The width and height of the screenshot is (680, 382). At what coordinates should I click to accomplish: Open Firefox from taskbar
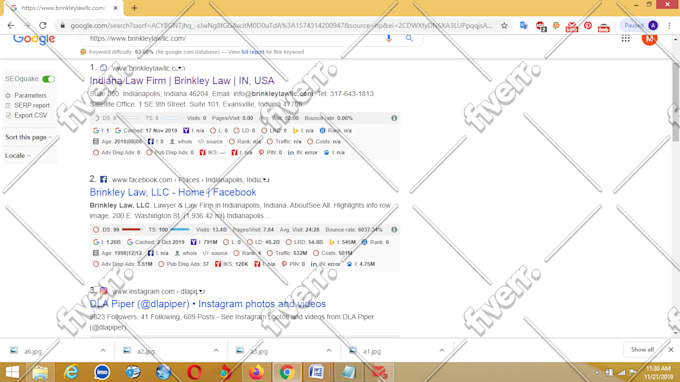[256, 372]
